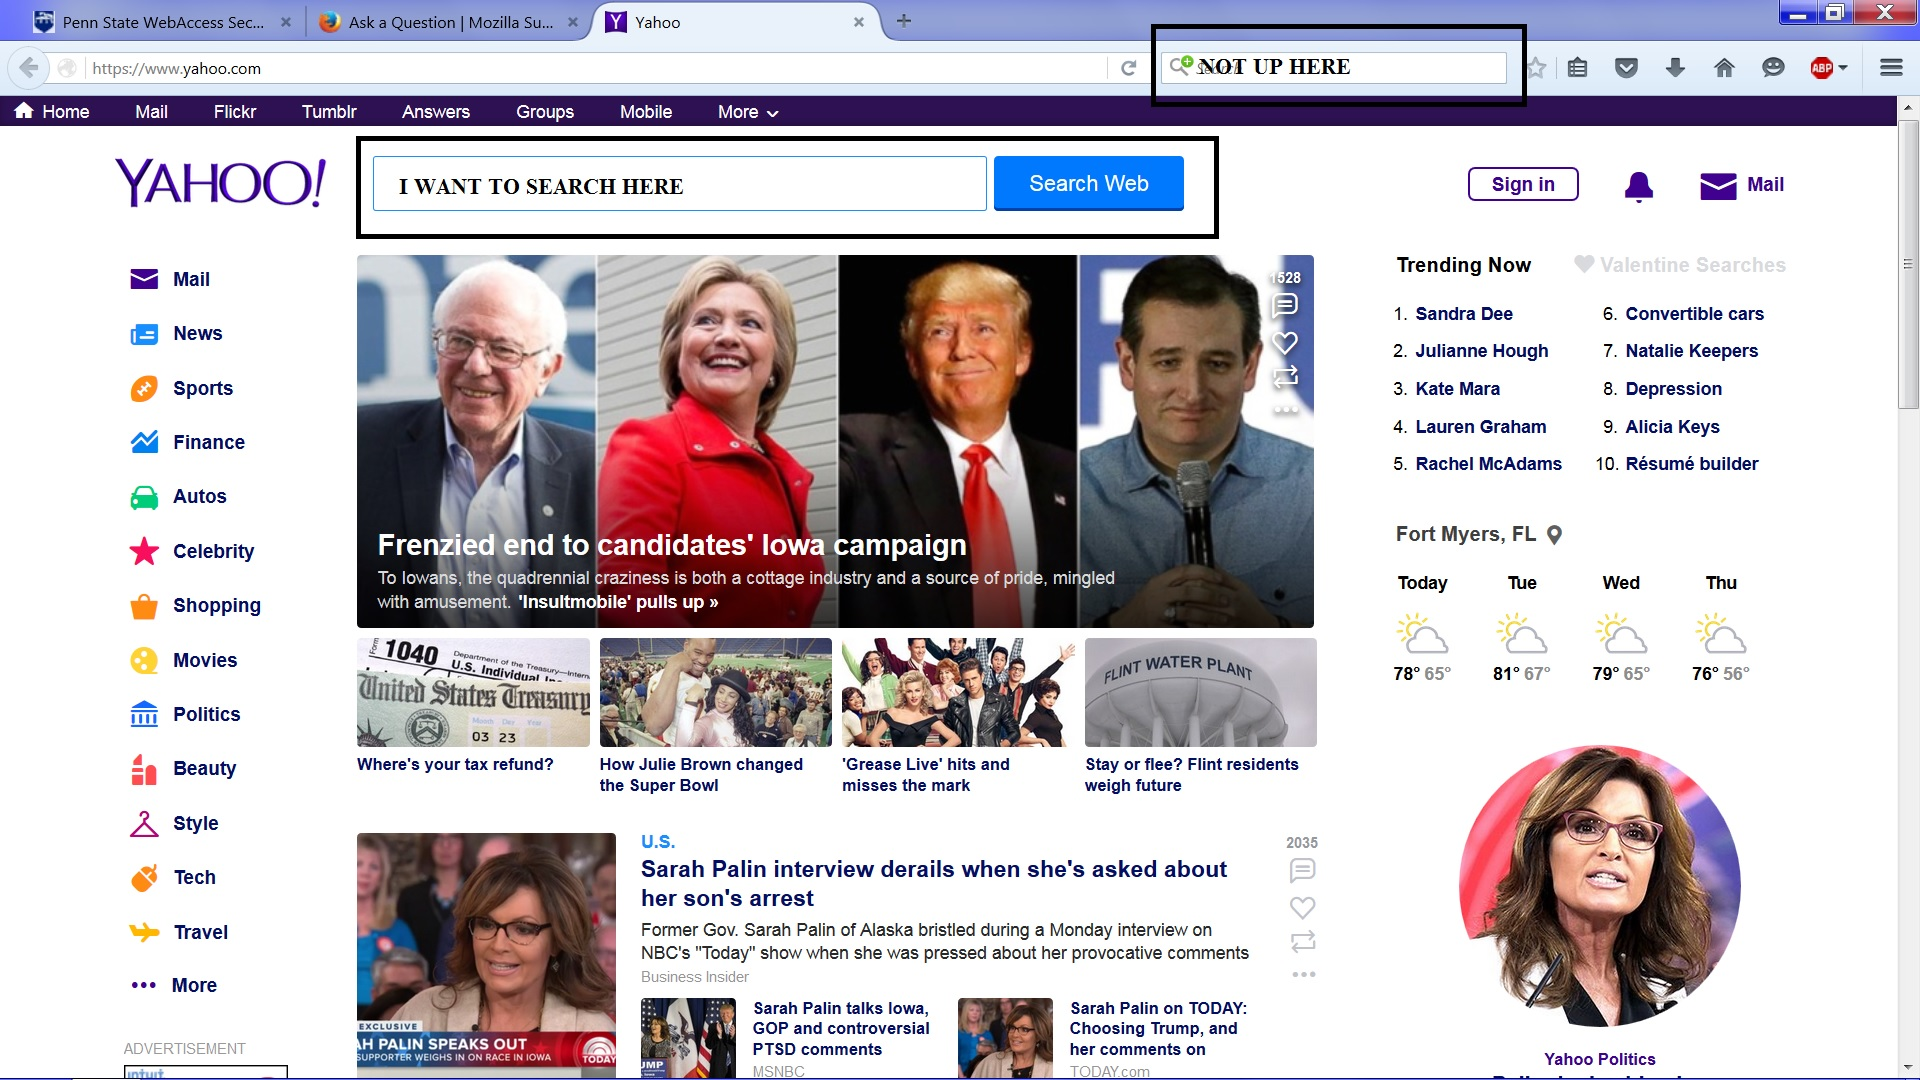Click Sign in button on Yahoo
This screenshot has height=1080, width=1920.
1523,183
